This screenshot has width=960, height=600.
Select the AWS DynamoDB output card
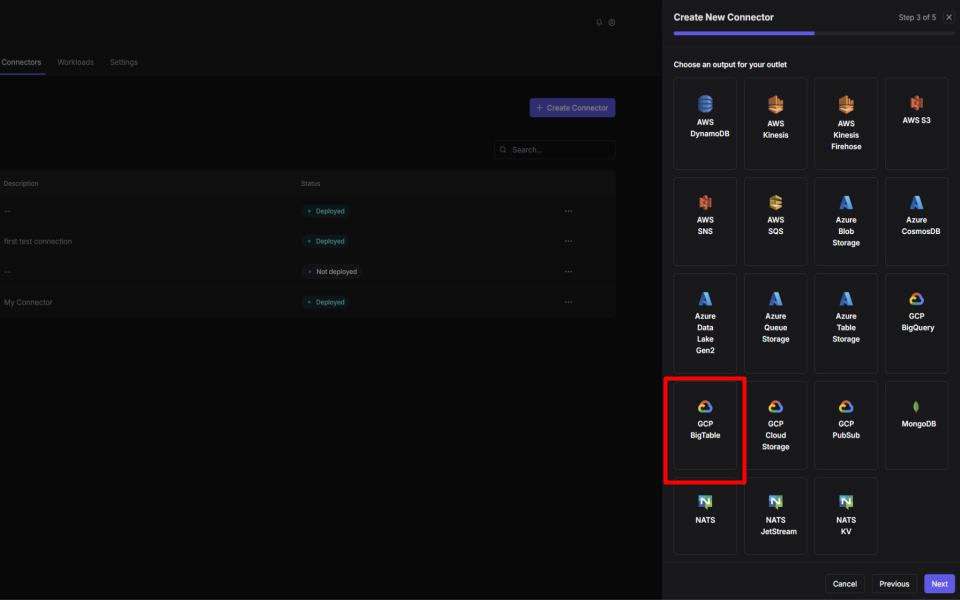click(x=705, y=124)
